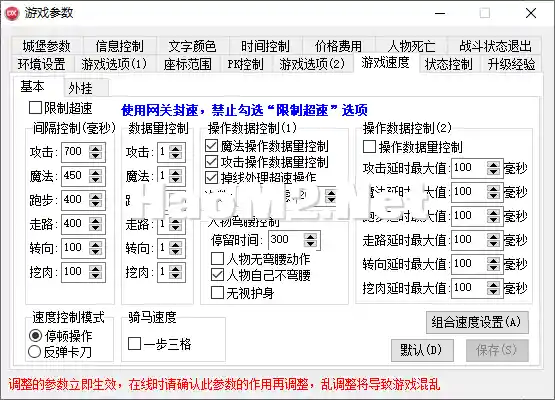Toggle 掉线处理超速操作 checkbox

[261, 177]
